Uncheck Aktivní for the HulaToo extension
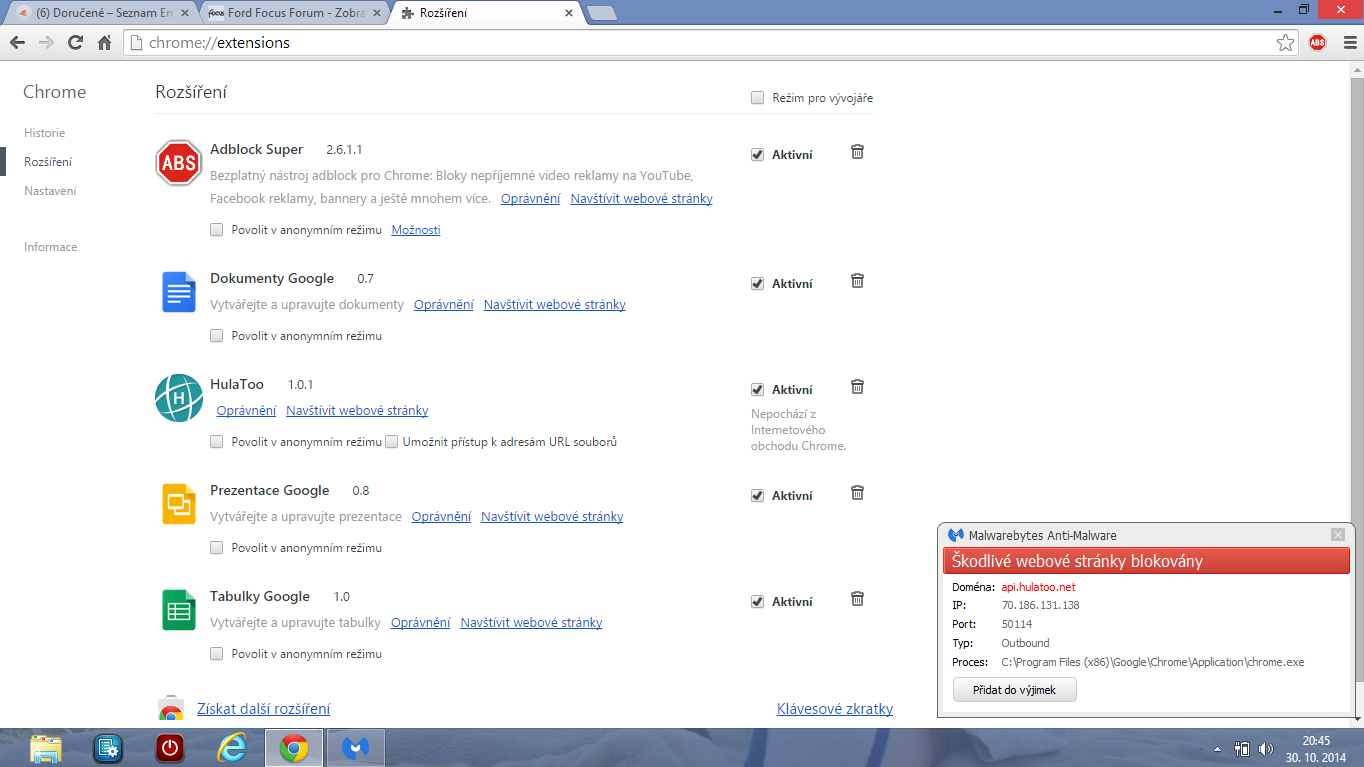Image resolution: width=1364 pixels, height=767 pixels. pyautogui.click(x=758, y=390)
